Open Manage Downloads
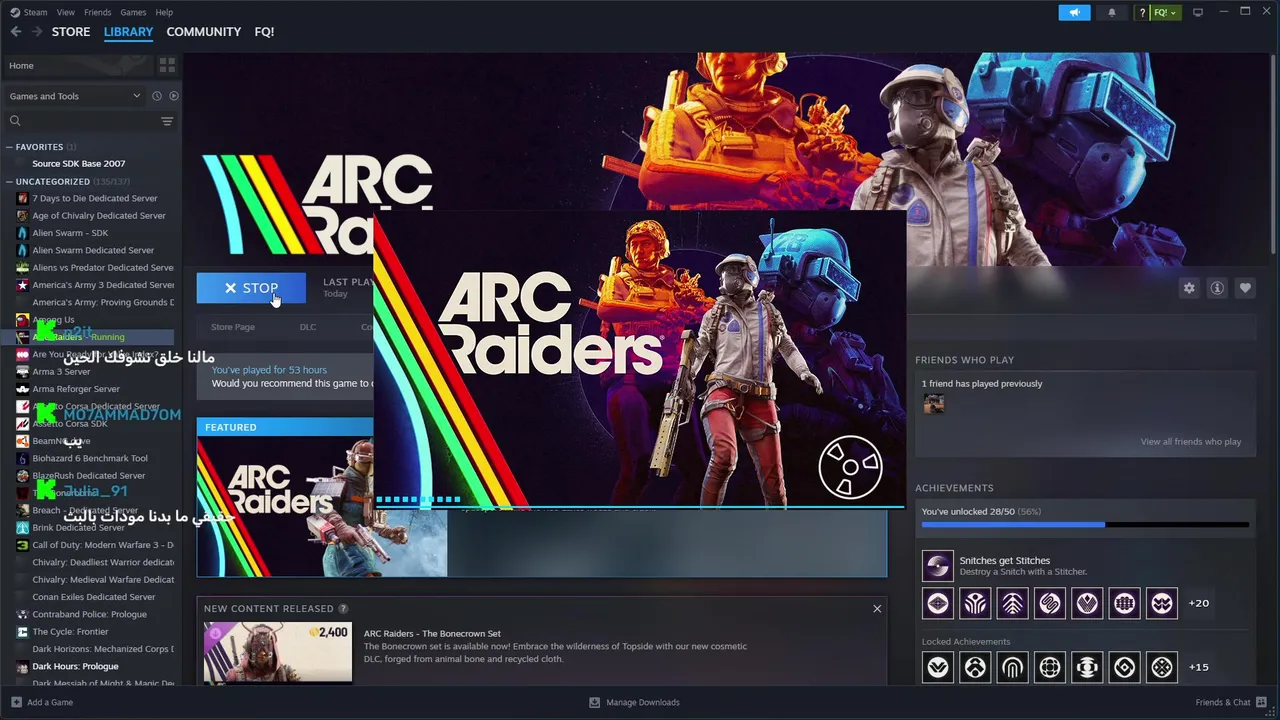 tap(634, 702)
